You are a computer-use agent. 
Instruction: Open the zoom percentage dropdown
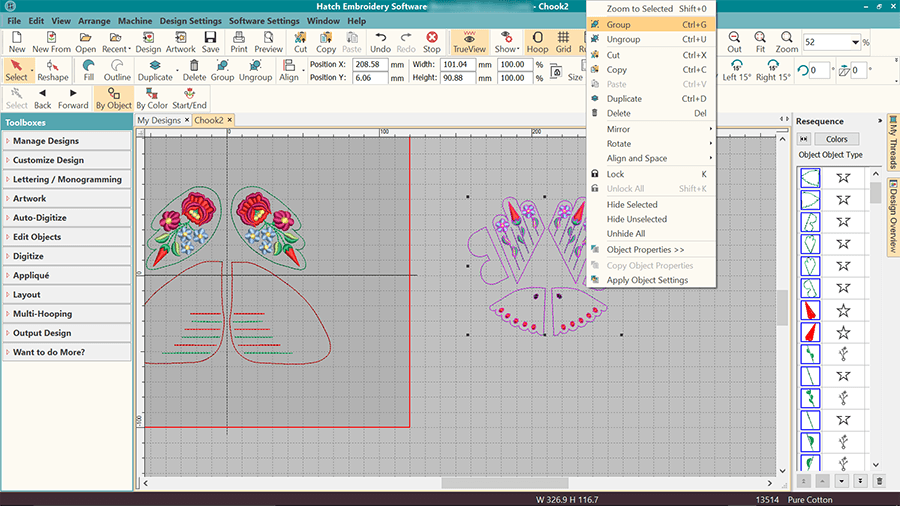tap(855, 42)
